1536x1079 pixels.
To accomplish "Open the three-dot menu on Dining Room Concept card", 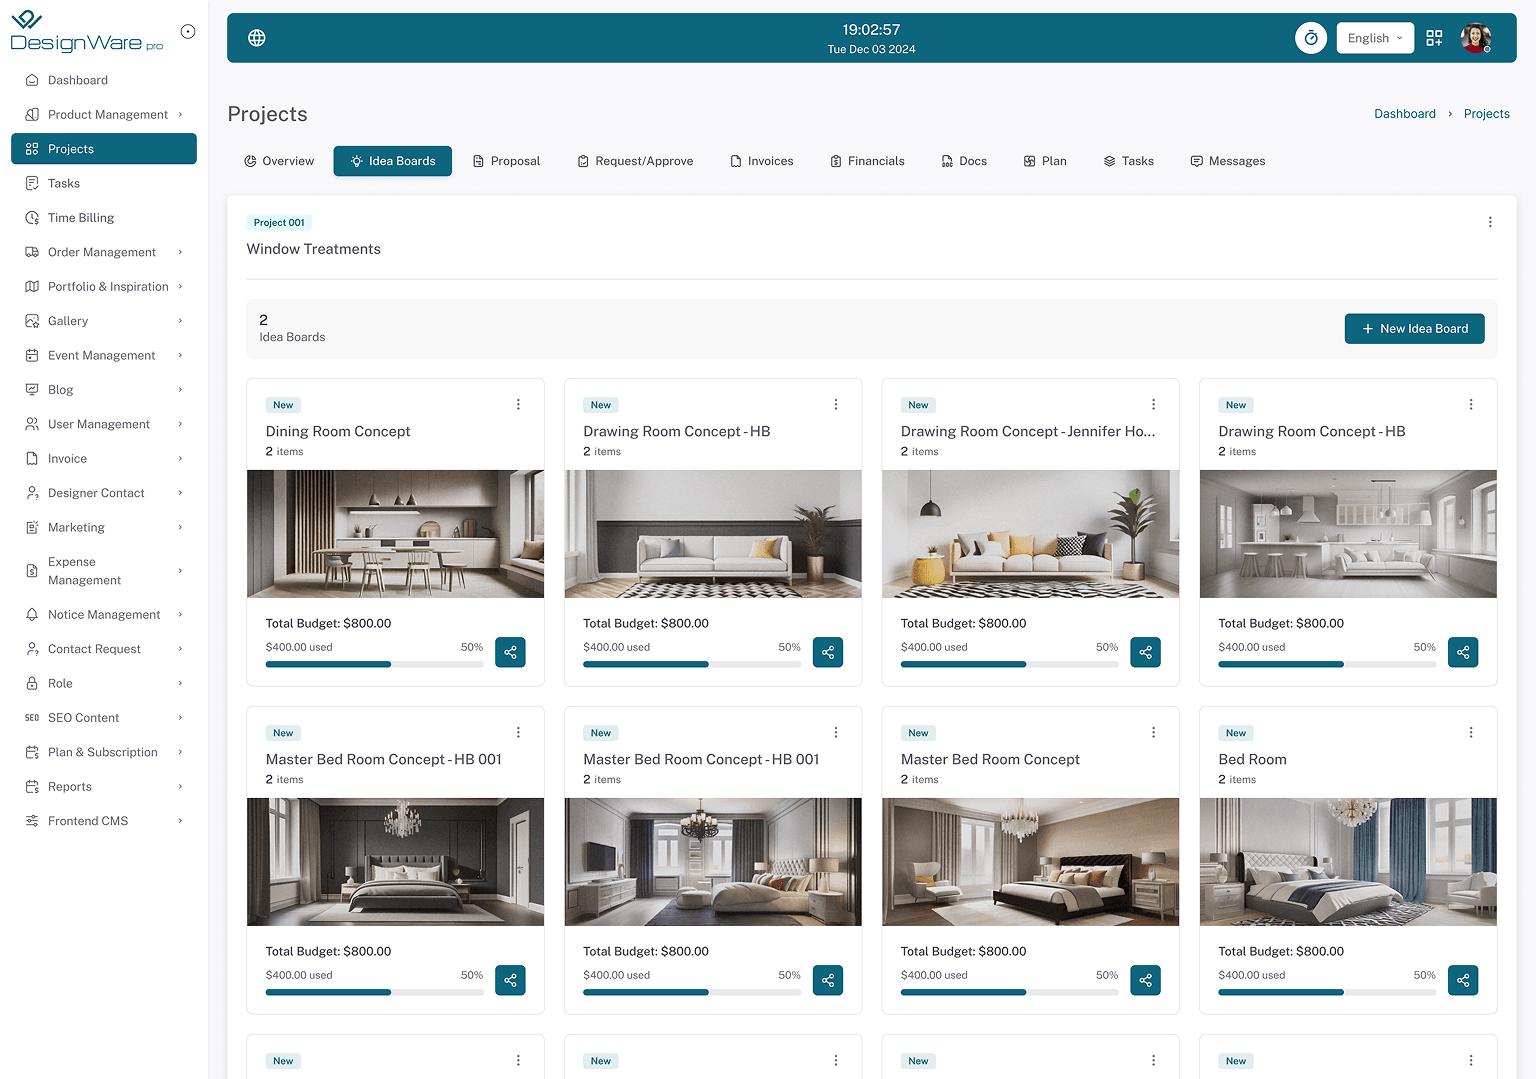I will pos(518,405).
